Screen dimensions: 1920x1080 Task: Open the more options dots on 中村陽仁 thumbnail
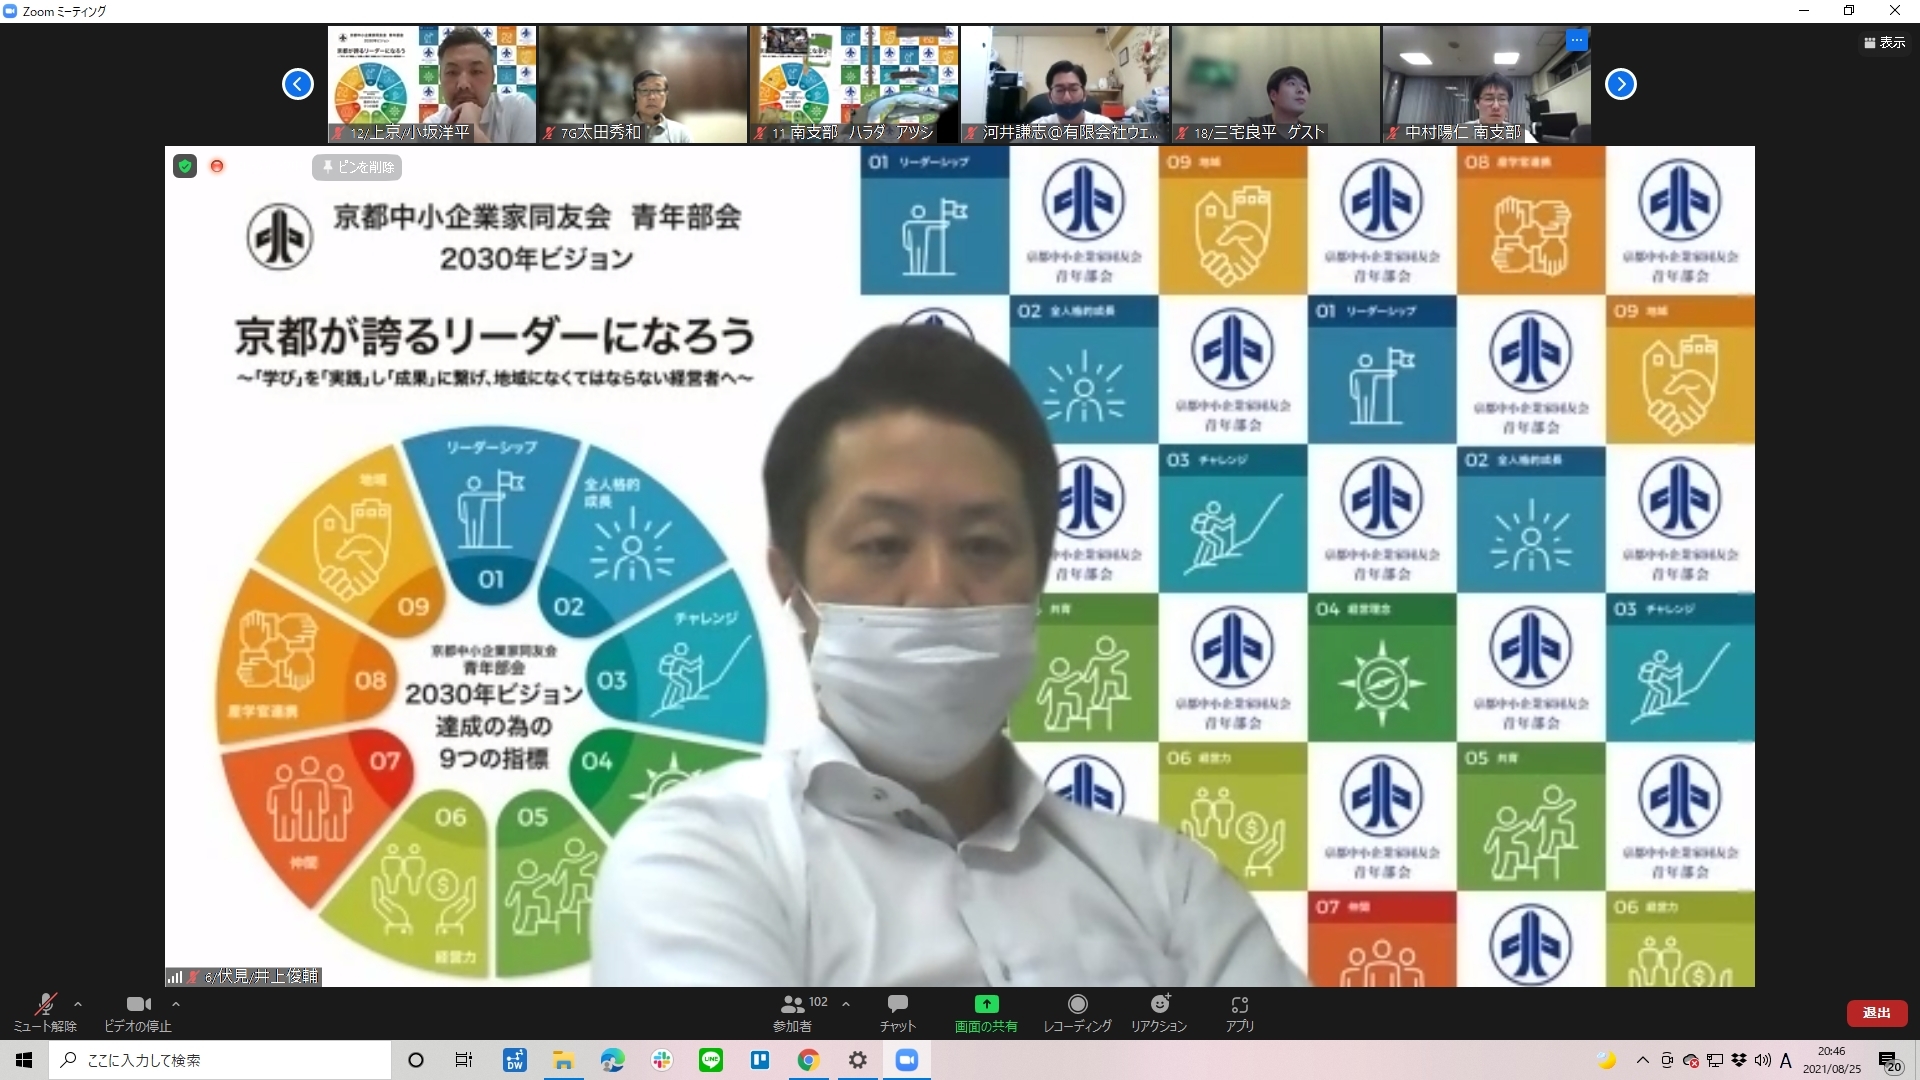point(1577,40)
